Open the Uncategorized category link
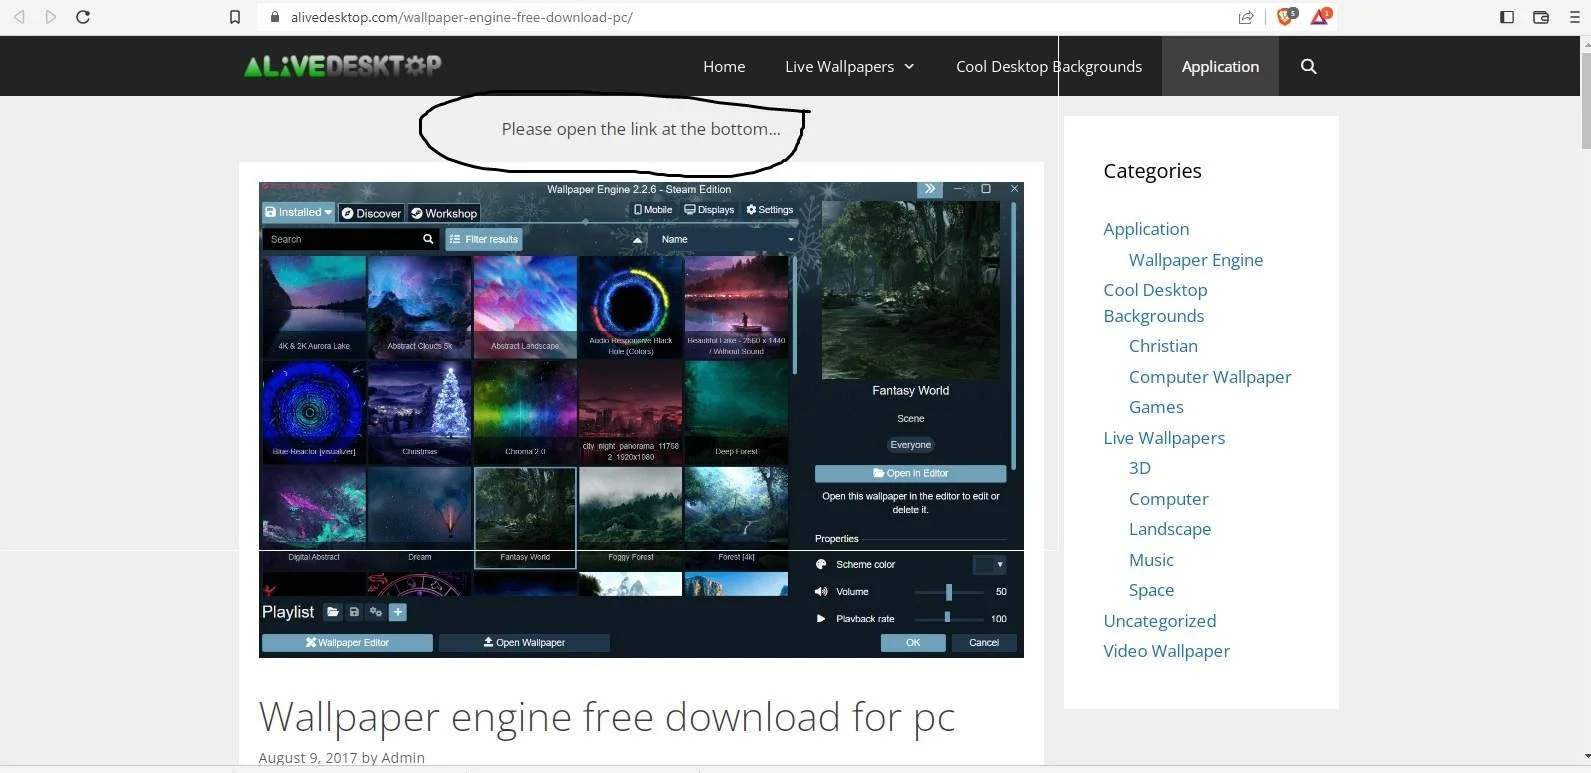Image resolution: width=1591 pixels, height=773 pixels. tap(1160, 621)
